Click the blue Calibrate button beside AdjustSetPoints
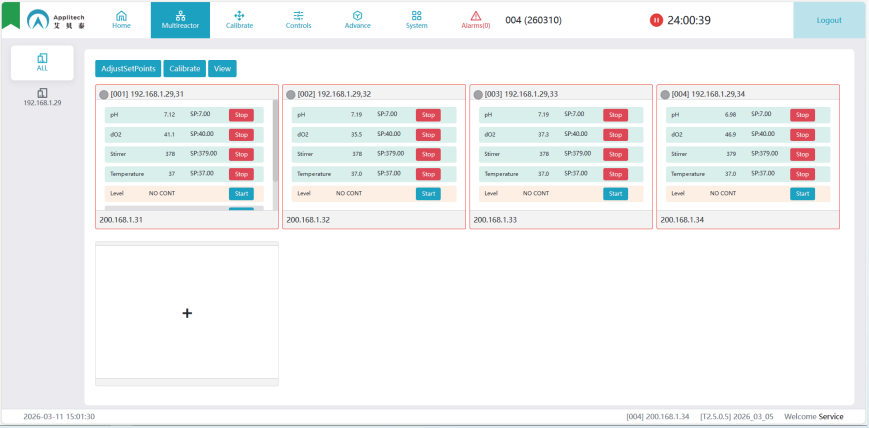 (x=185, y=69)
